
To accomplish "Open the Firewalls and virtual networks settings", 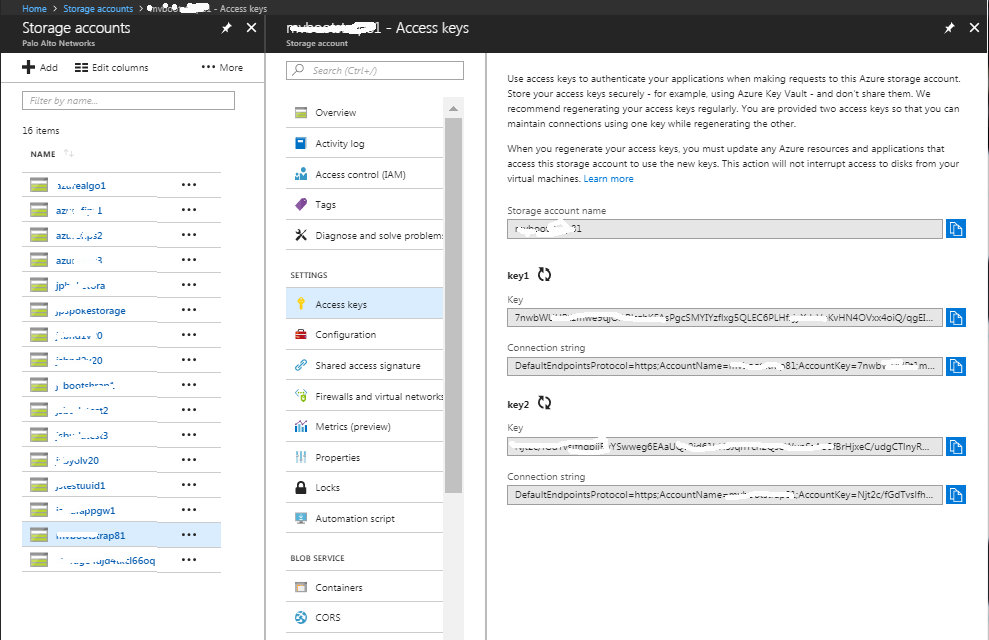I will 378,396.
